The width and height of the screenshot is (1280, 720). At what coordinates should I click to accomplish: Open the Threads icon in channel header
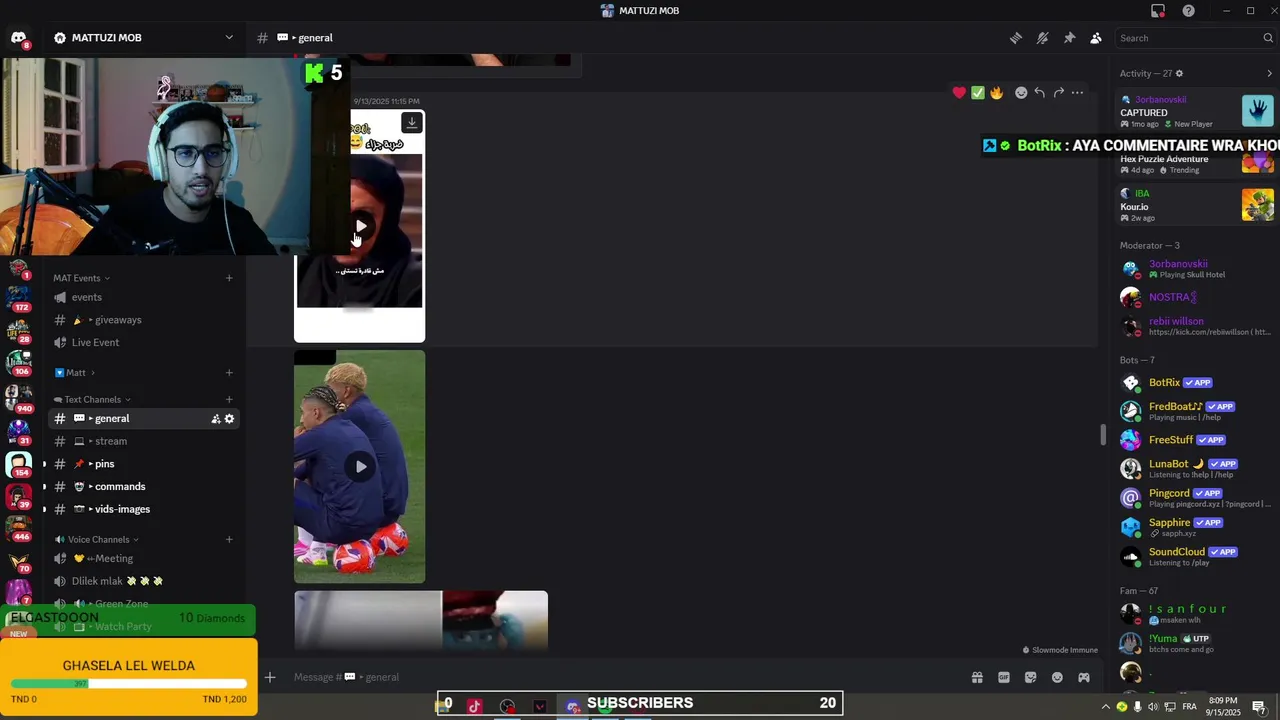click(1016, 38)
